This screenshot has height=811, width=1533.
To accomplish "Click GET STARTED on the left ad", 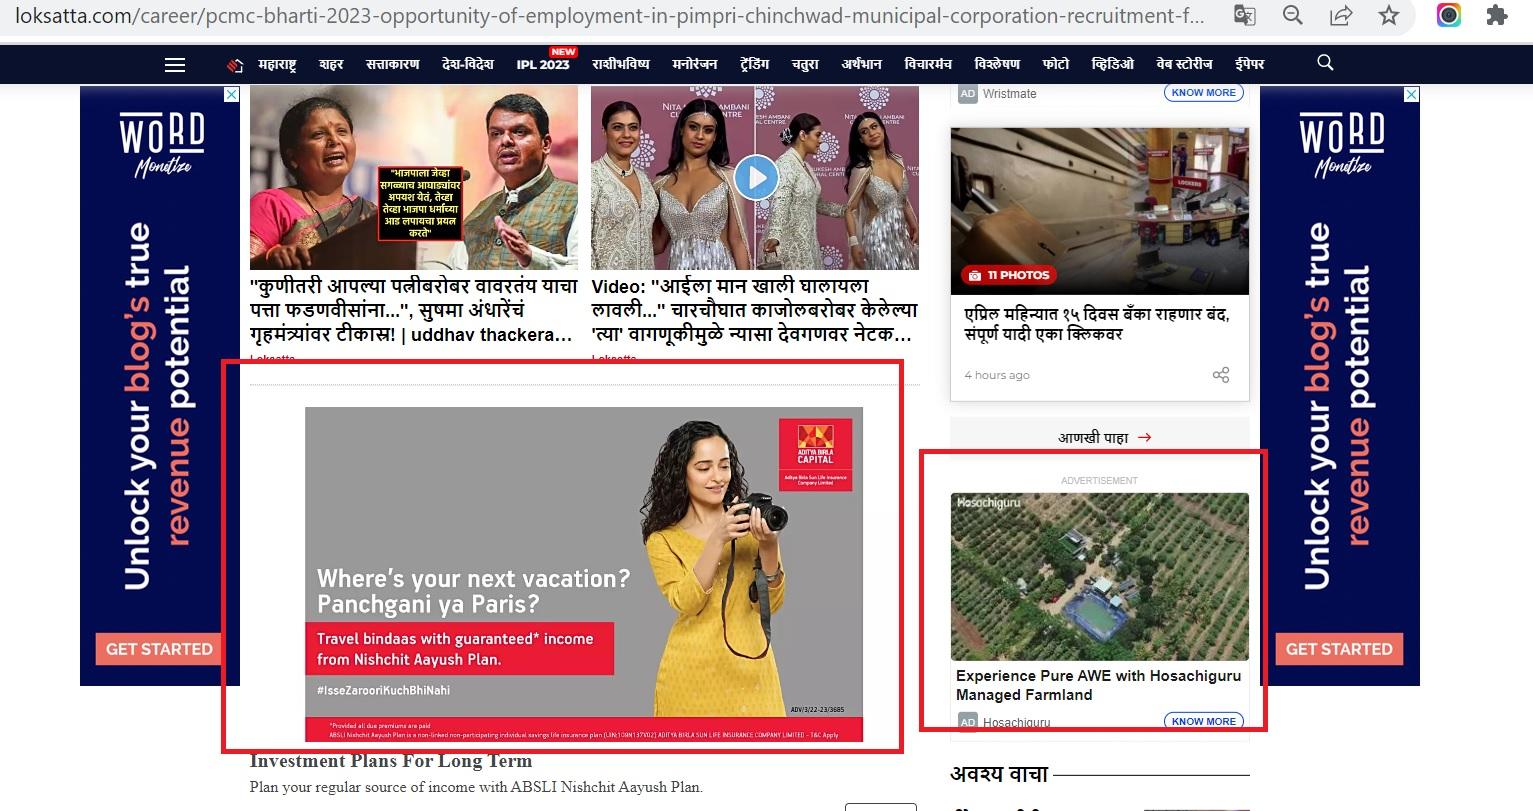I will click(x=159, y=649).
